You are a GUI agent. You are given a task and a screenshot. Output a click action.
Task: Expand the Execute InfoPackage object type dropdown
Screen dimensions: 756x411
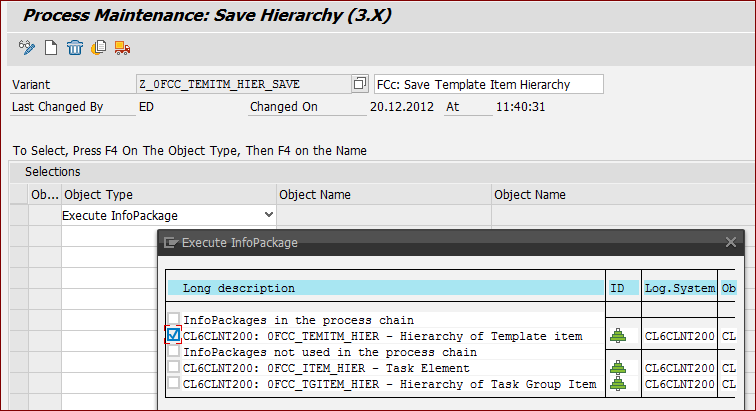[x=269, y=215]
